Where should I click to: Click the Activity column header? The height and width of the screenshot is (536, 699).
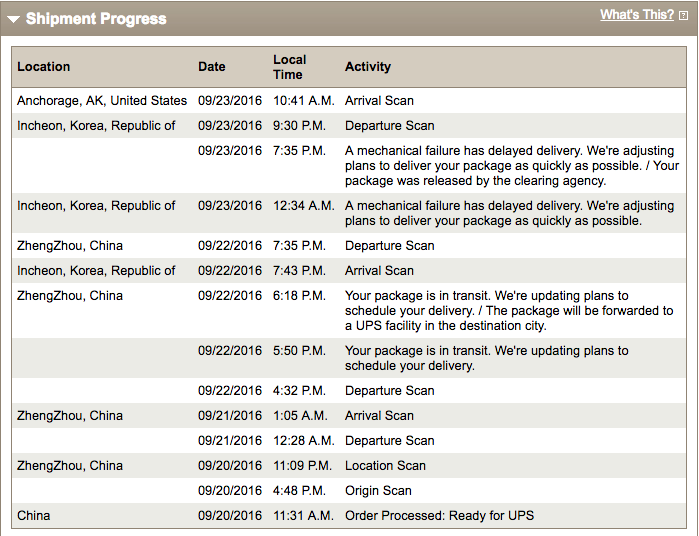368,66
